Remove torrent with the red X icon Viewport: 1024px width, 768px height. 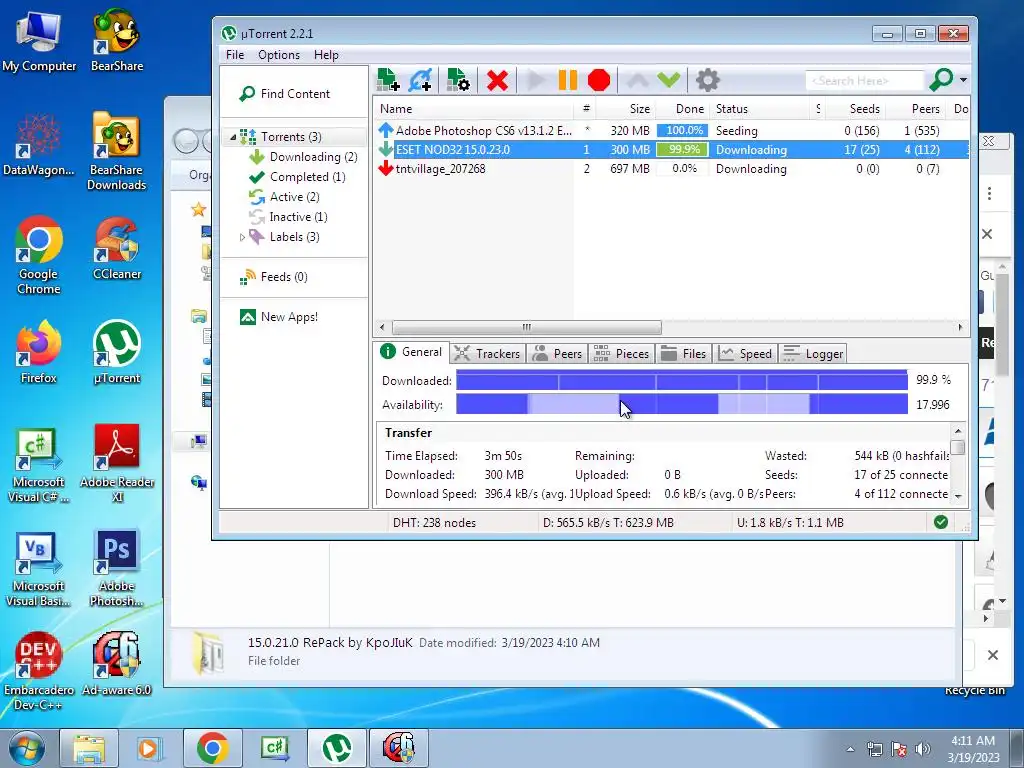(497, 80)
